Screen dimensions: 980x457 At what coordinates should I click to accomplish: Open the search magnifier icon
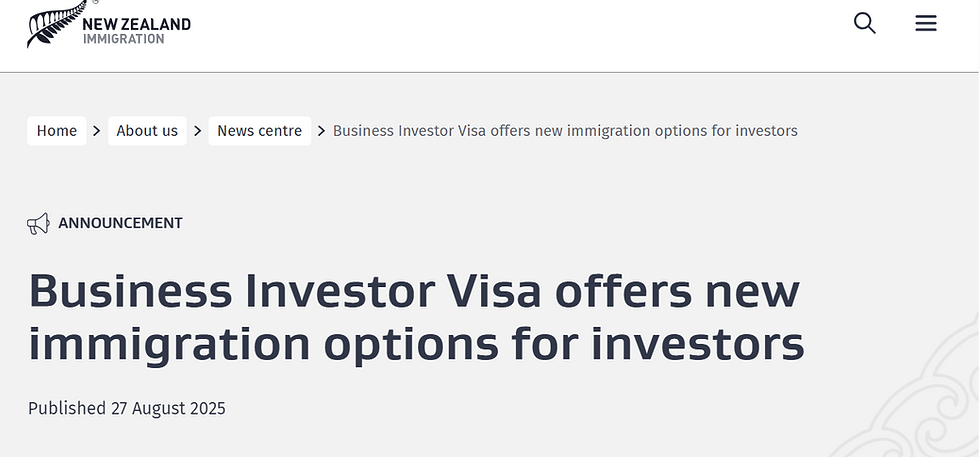865,23
